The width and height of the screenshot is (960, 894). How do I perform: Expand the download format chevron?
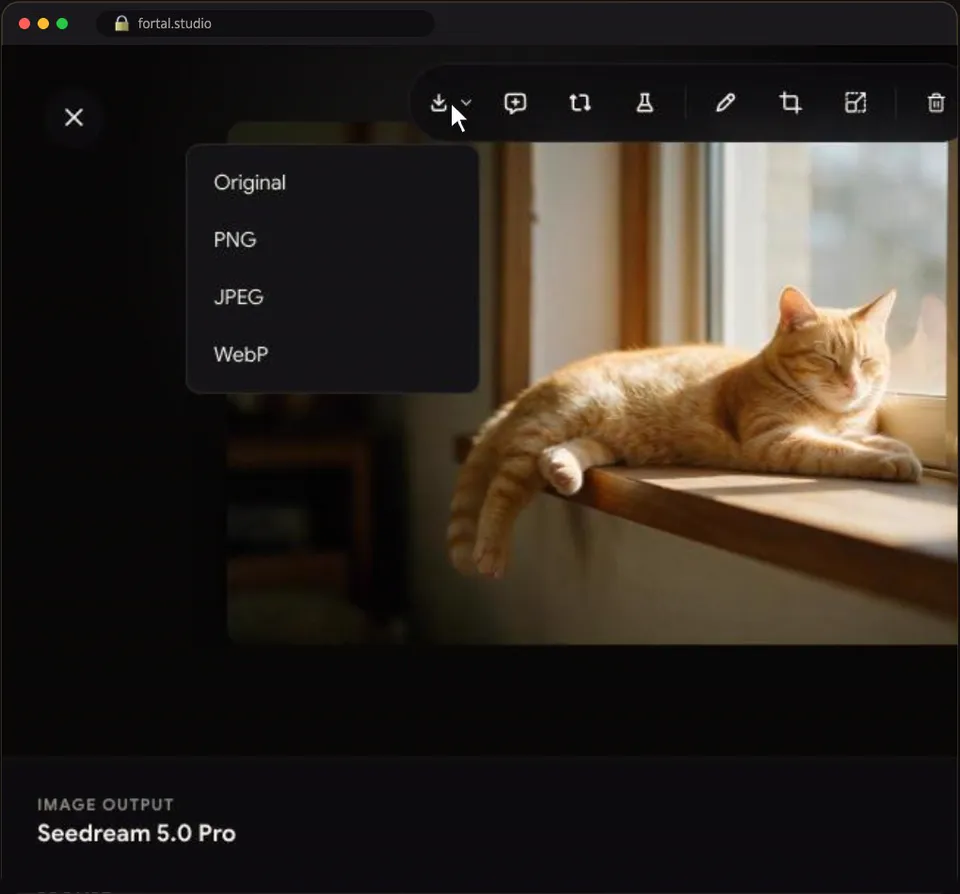tap(466, 102)
